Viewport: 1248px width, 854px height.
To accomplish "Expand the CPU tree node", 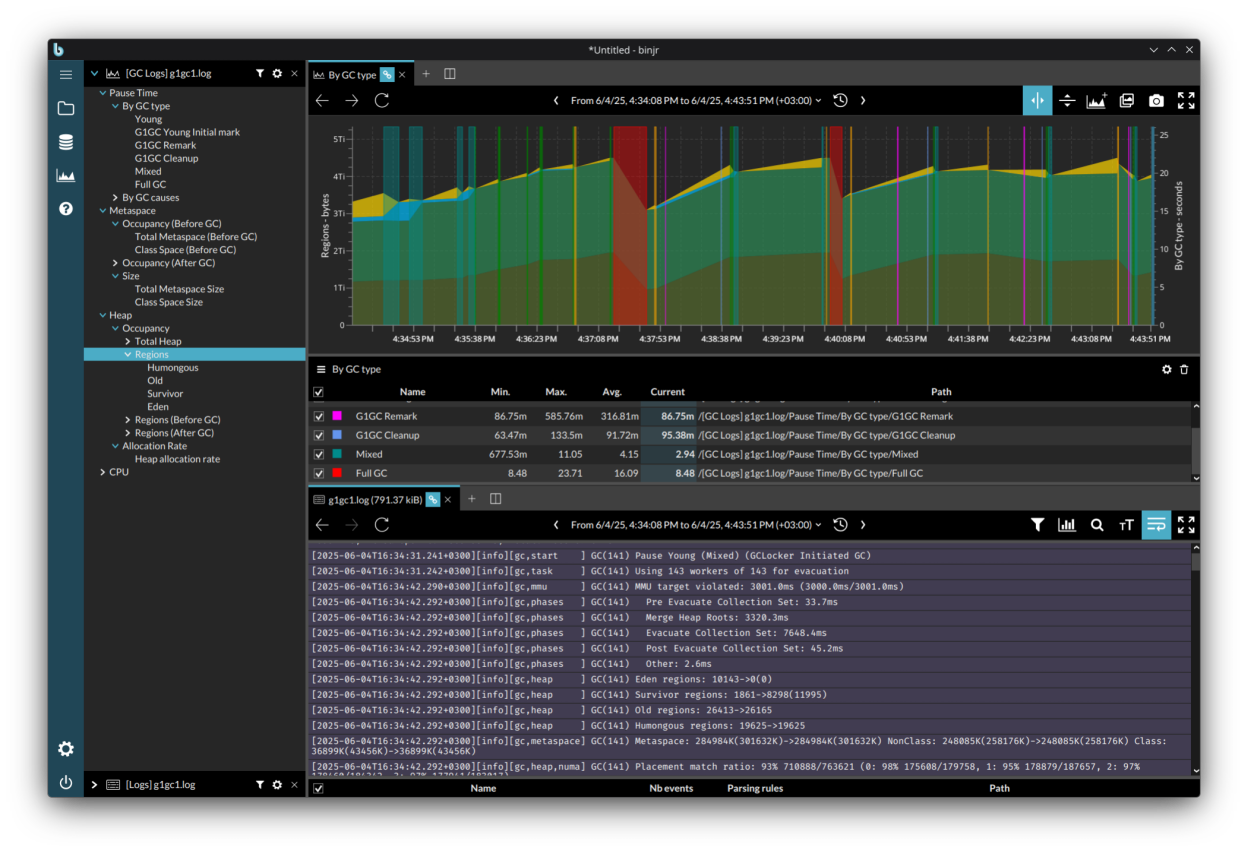I will click(x=102, y=472).
